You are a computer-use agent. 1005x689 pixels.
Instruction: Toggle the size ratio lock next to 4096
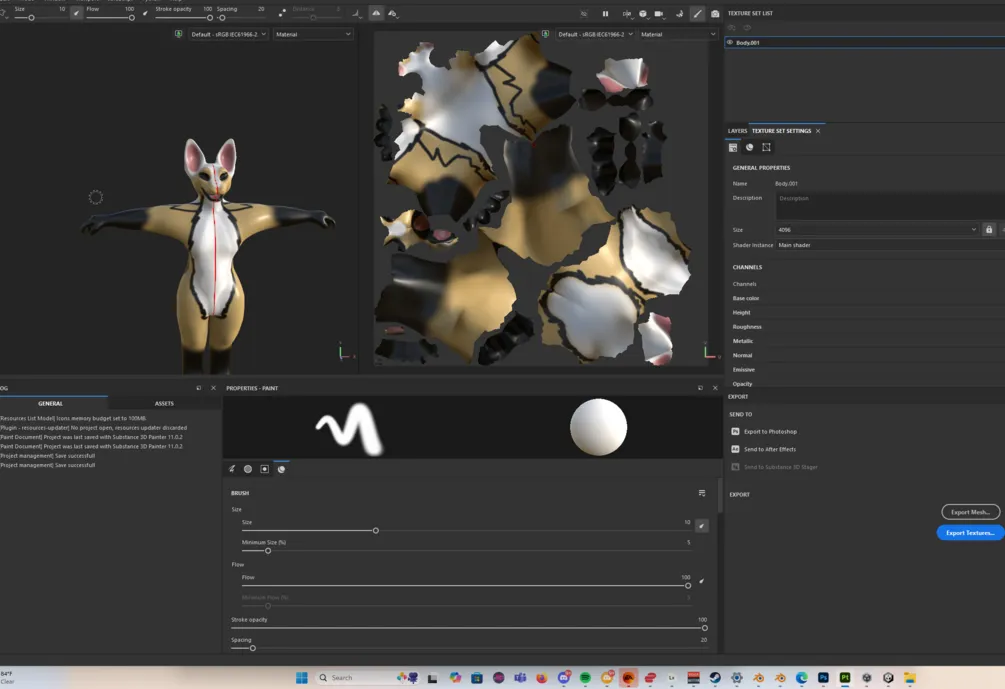tap(989, 230)
